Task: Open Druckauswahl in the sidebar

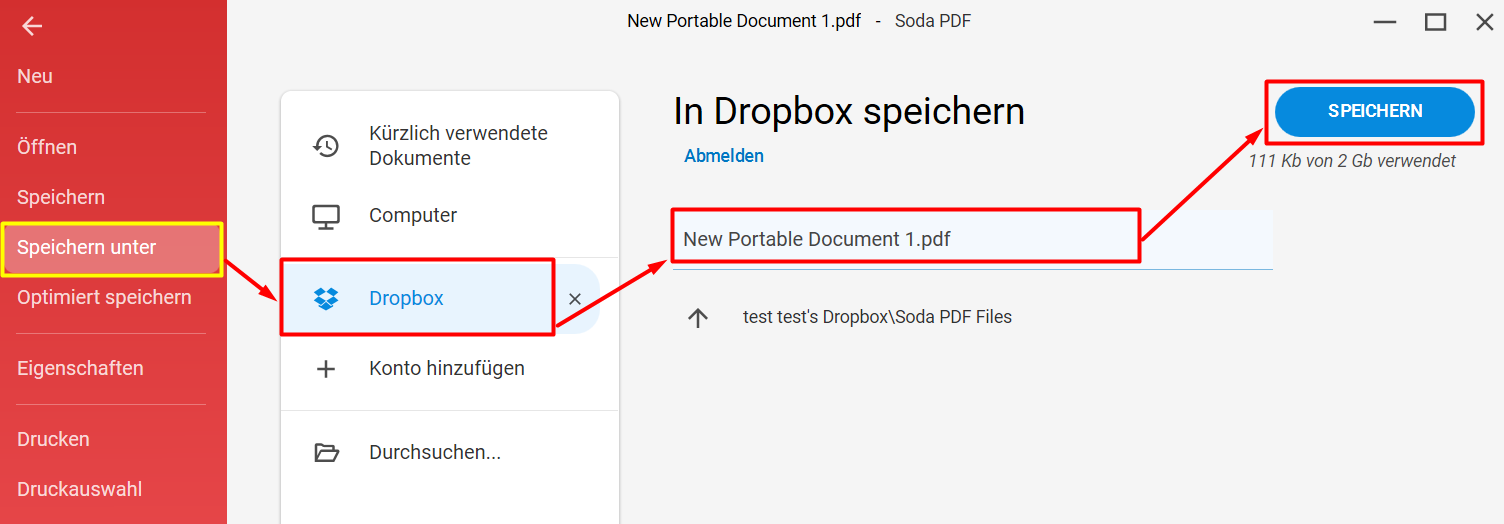Action: pyautogui.click(x=79, y=489)
